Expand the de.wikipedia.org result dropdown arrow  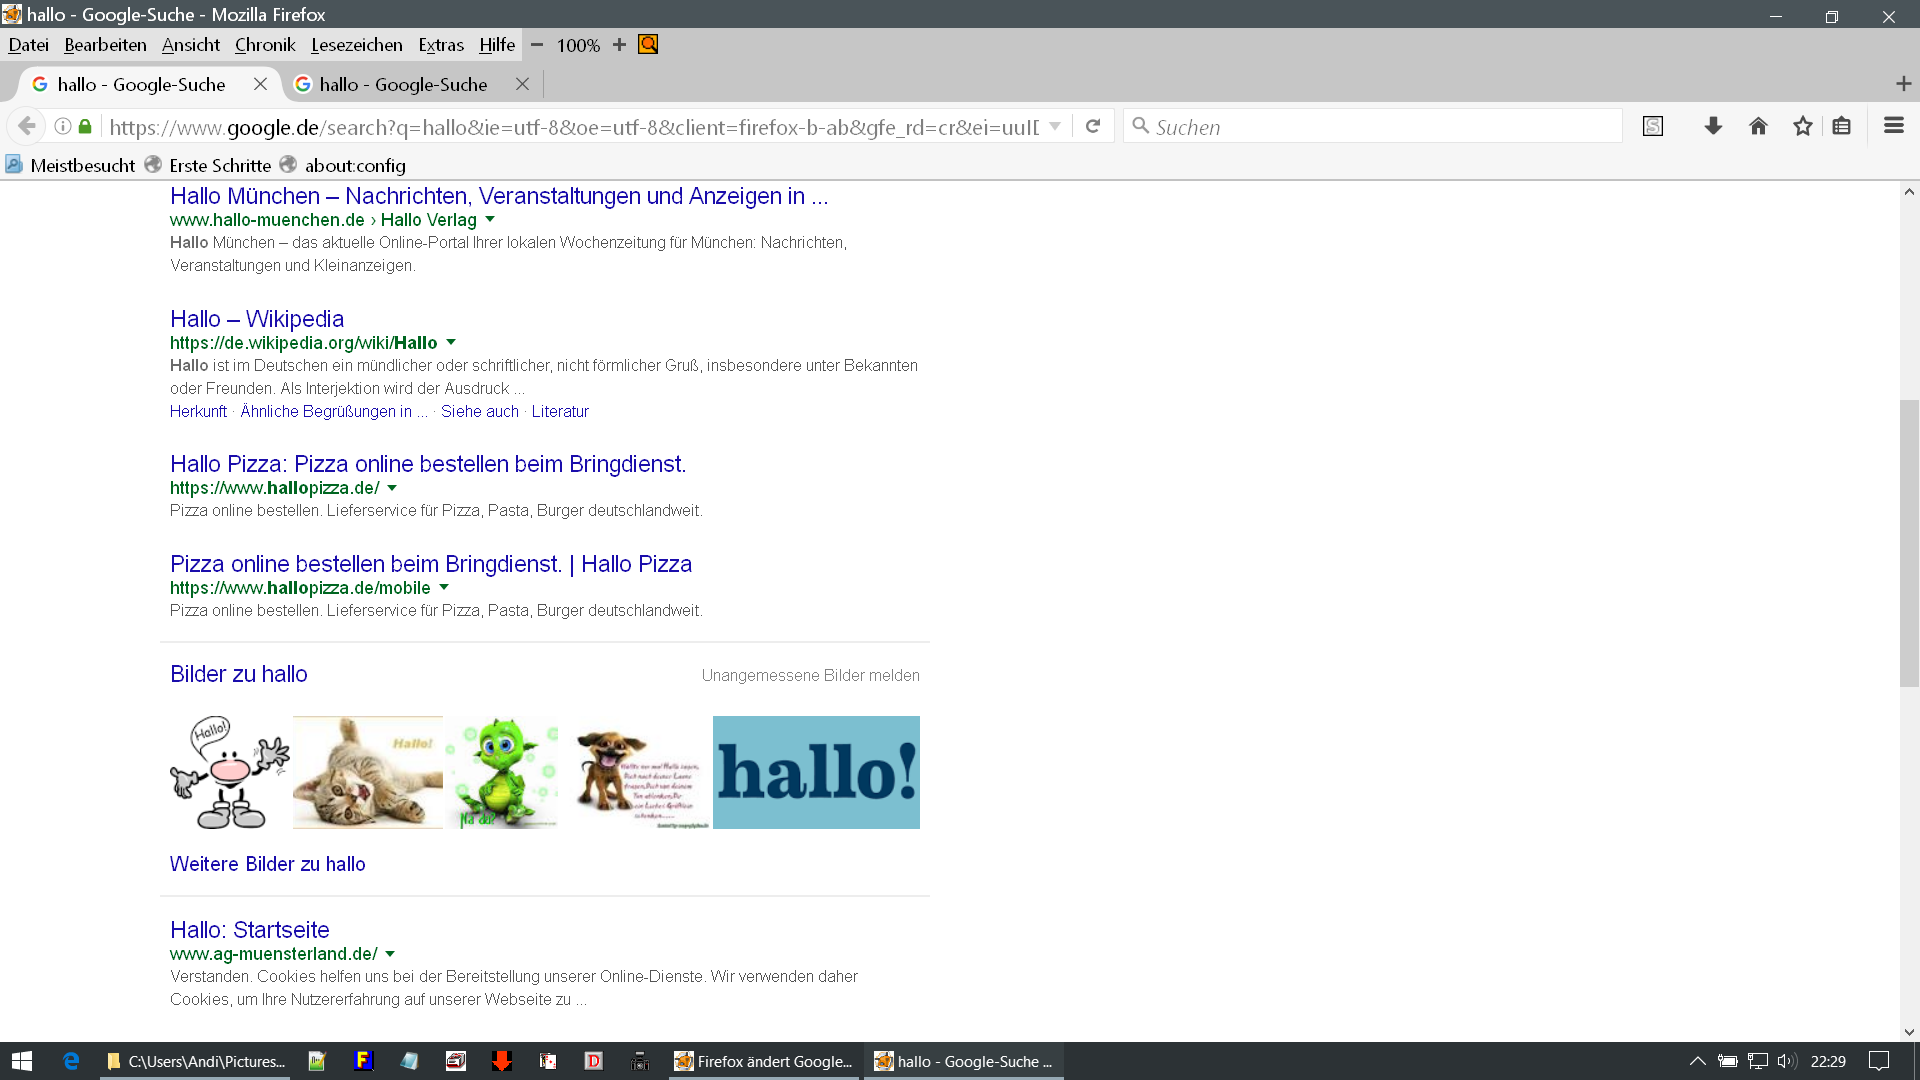click(451, 343)
